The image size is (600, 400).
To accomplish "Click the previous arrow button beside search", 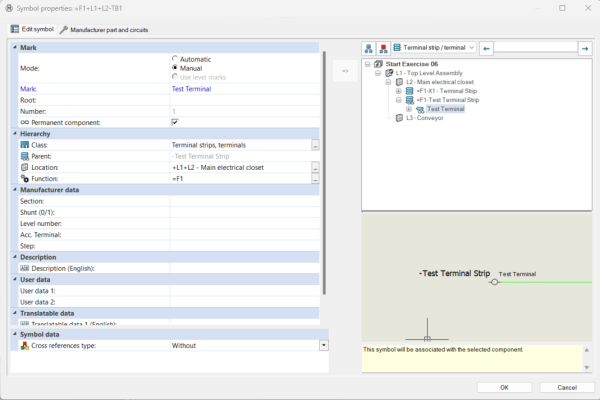I will [x=486, y=48].
